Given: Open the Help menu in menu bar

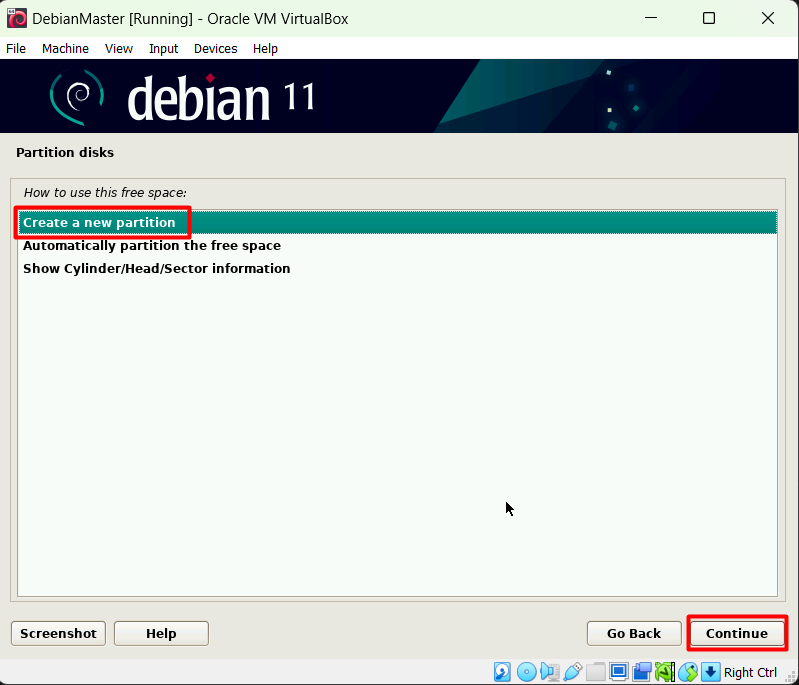Looking at the screenshot, I should [265, 48].
